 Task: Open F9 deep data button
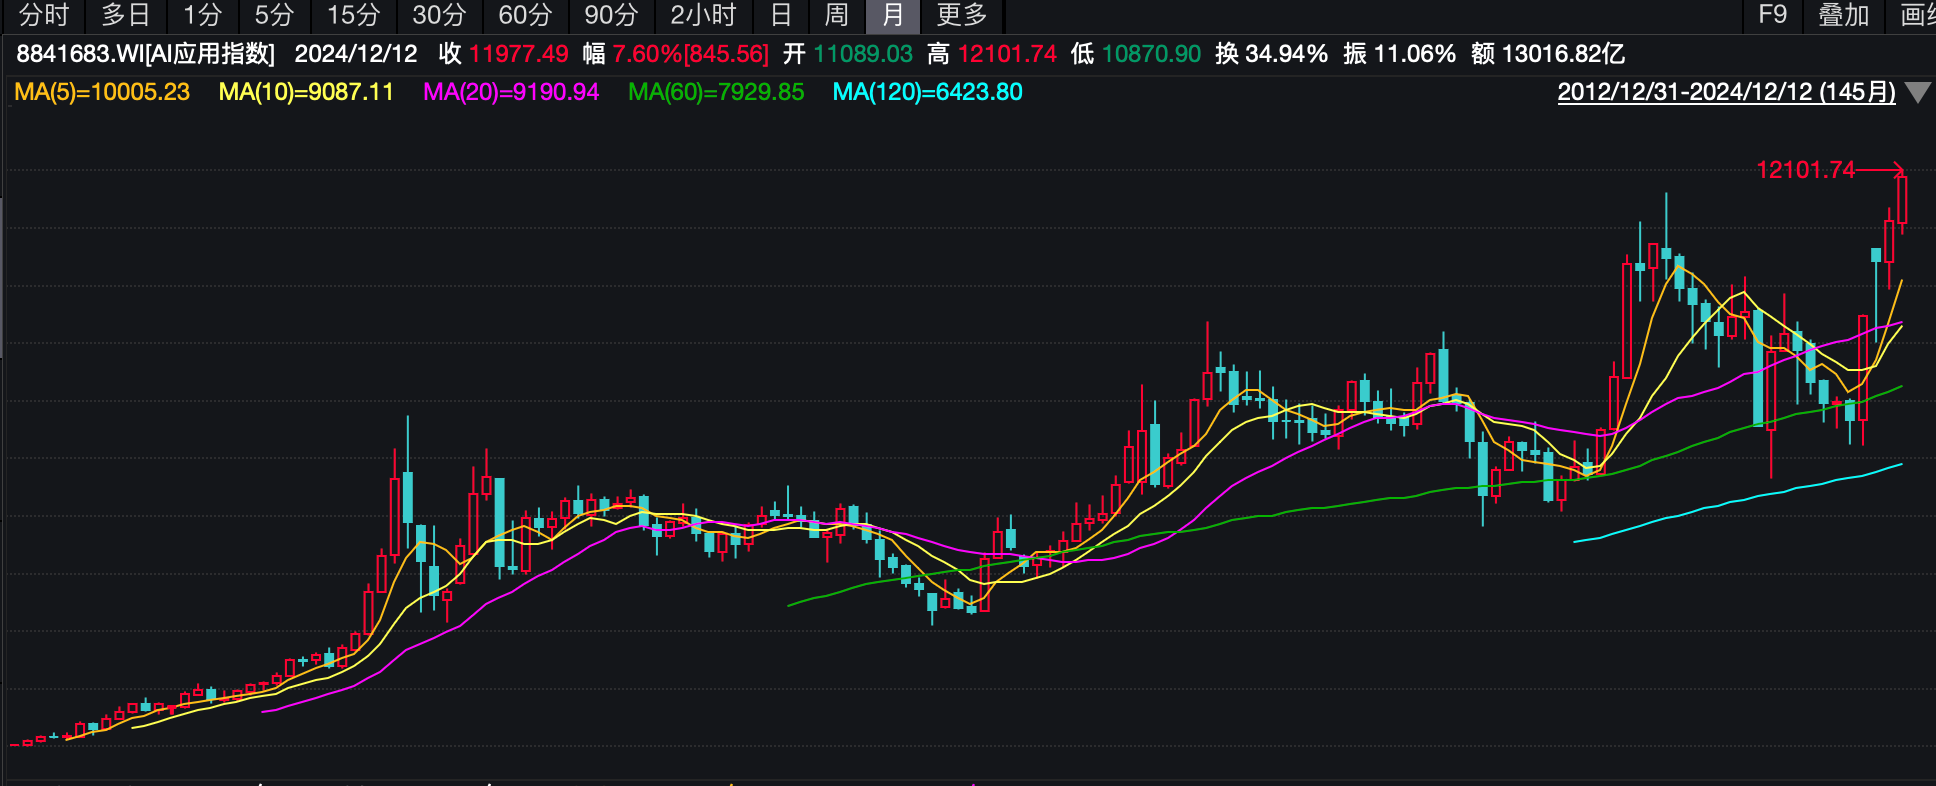click(1772, 15)
